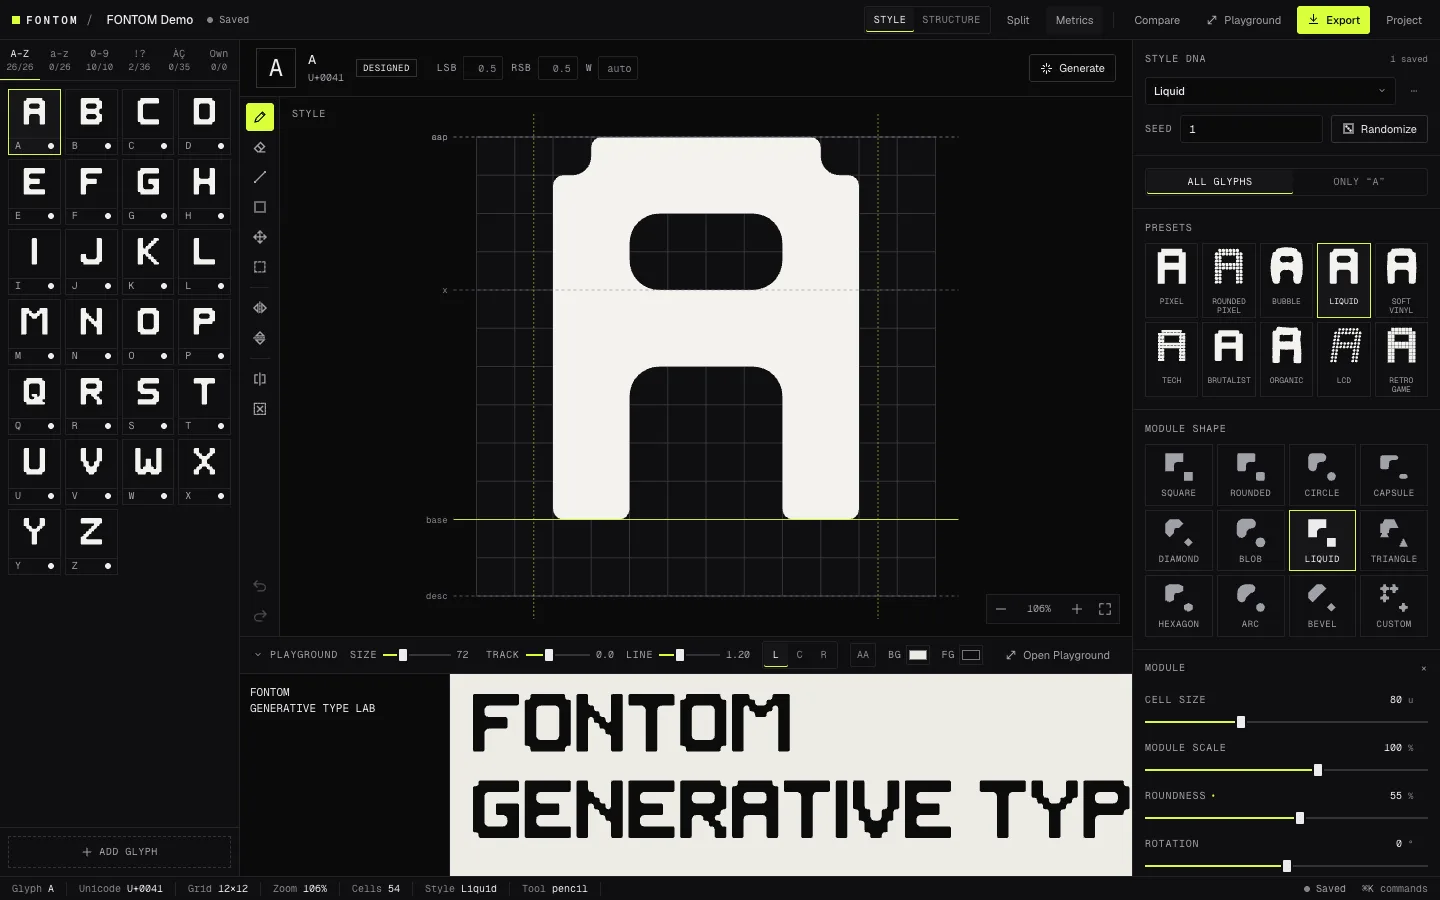This screenshot has width=1440, height=900.
Task: Clear the glyph canvas
Action: tap(260, 409)
